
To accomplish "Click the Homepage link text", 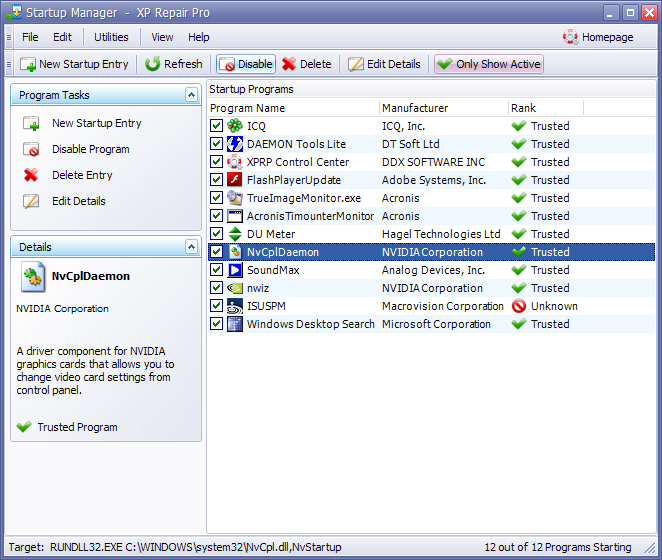I will pyautogui.click(x=608, y=37).
